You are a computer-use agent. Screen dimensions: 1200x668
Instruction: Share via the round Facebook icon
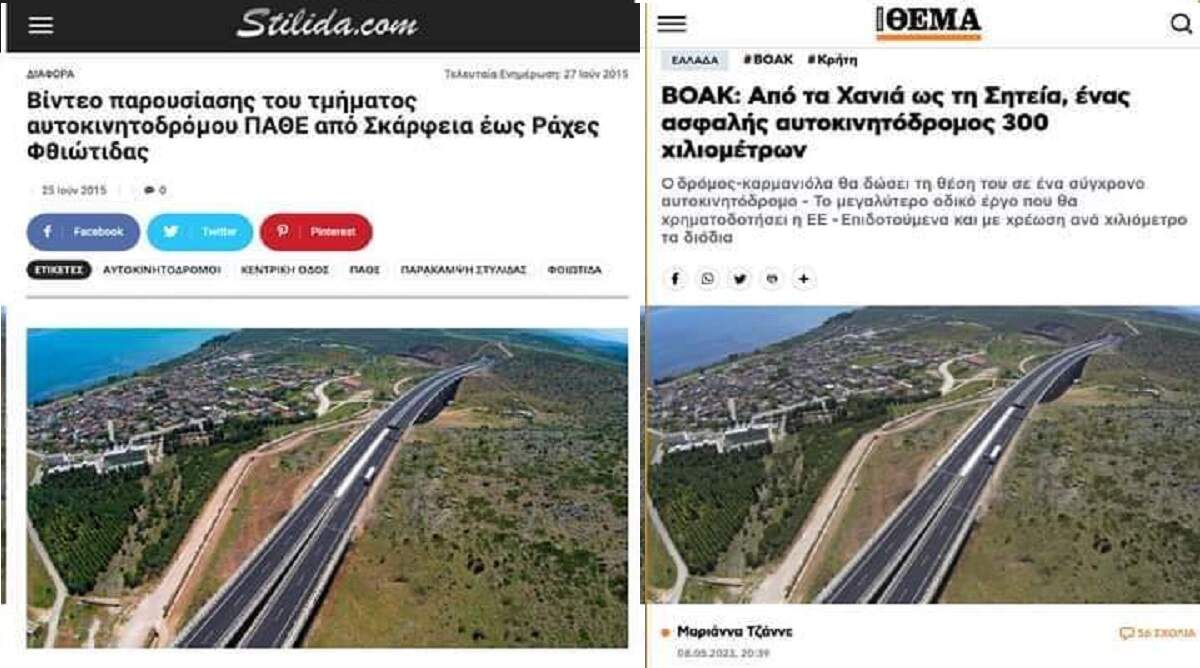pyautogui.click(x=676, y=279)
